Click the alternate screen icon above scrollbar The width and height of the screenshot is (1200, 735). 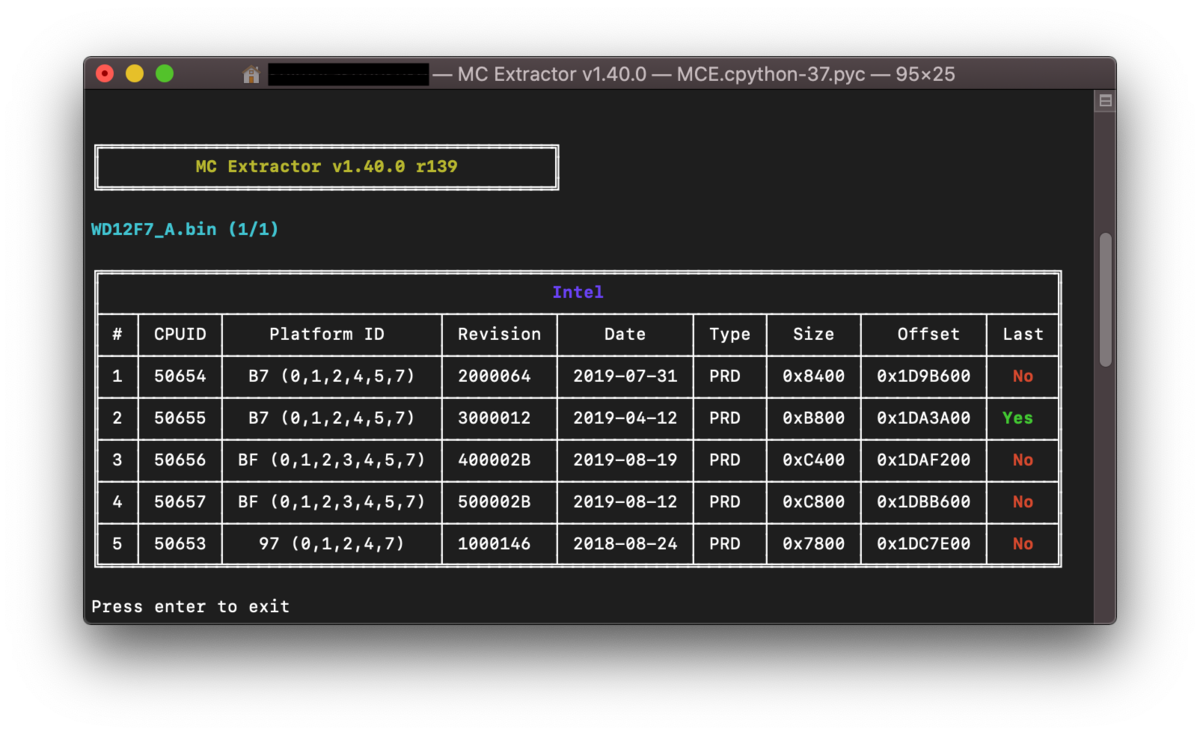point(1105,101)
